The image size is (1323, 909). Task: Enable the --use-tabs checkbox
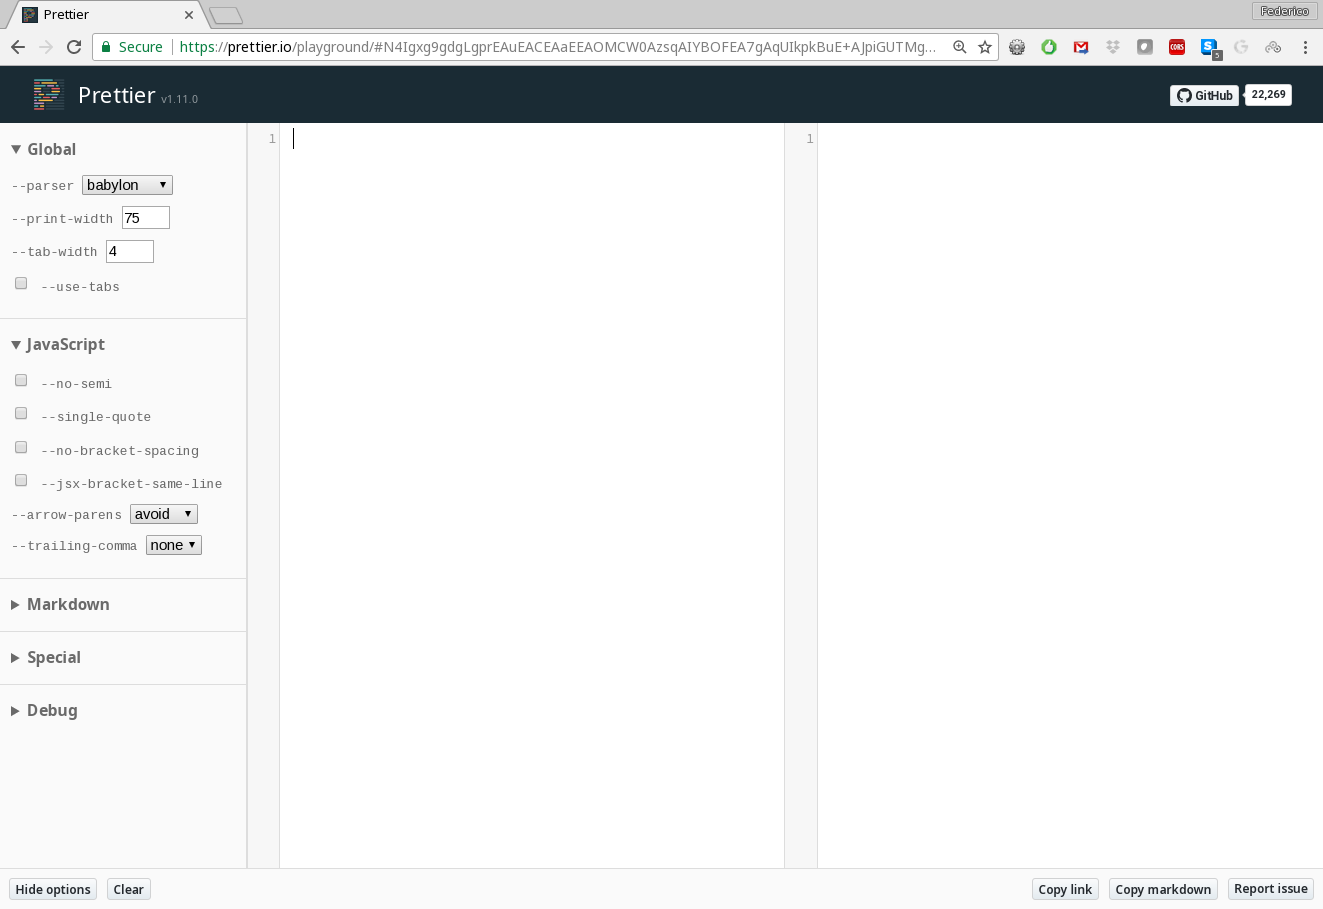click(21, 284)
